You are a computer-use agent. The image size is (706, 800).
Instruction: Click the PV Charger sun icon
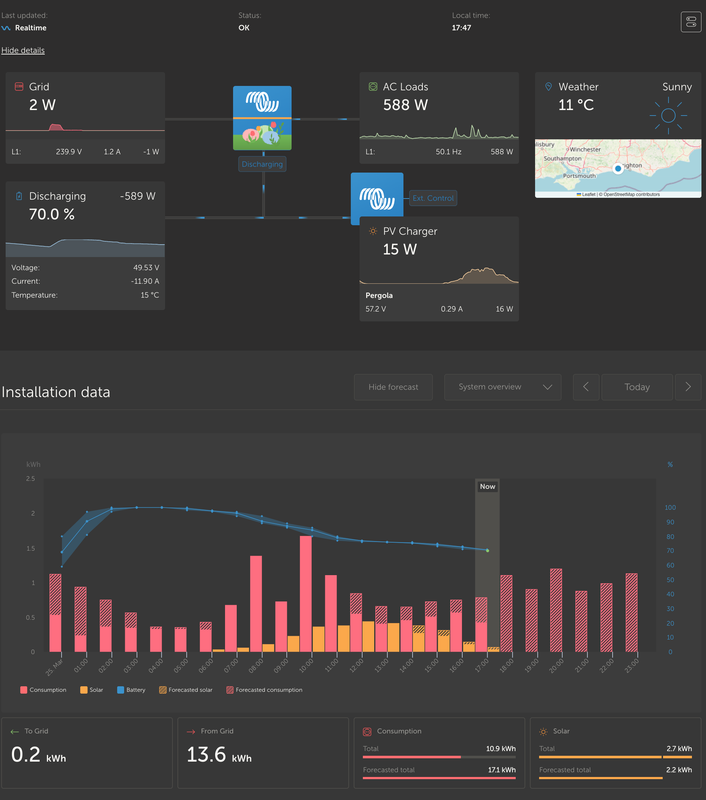coord(373,231)
